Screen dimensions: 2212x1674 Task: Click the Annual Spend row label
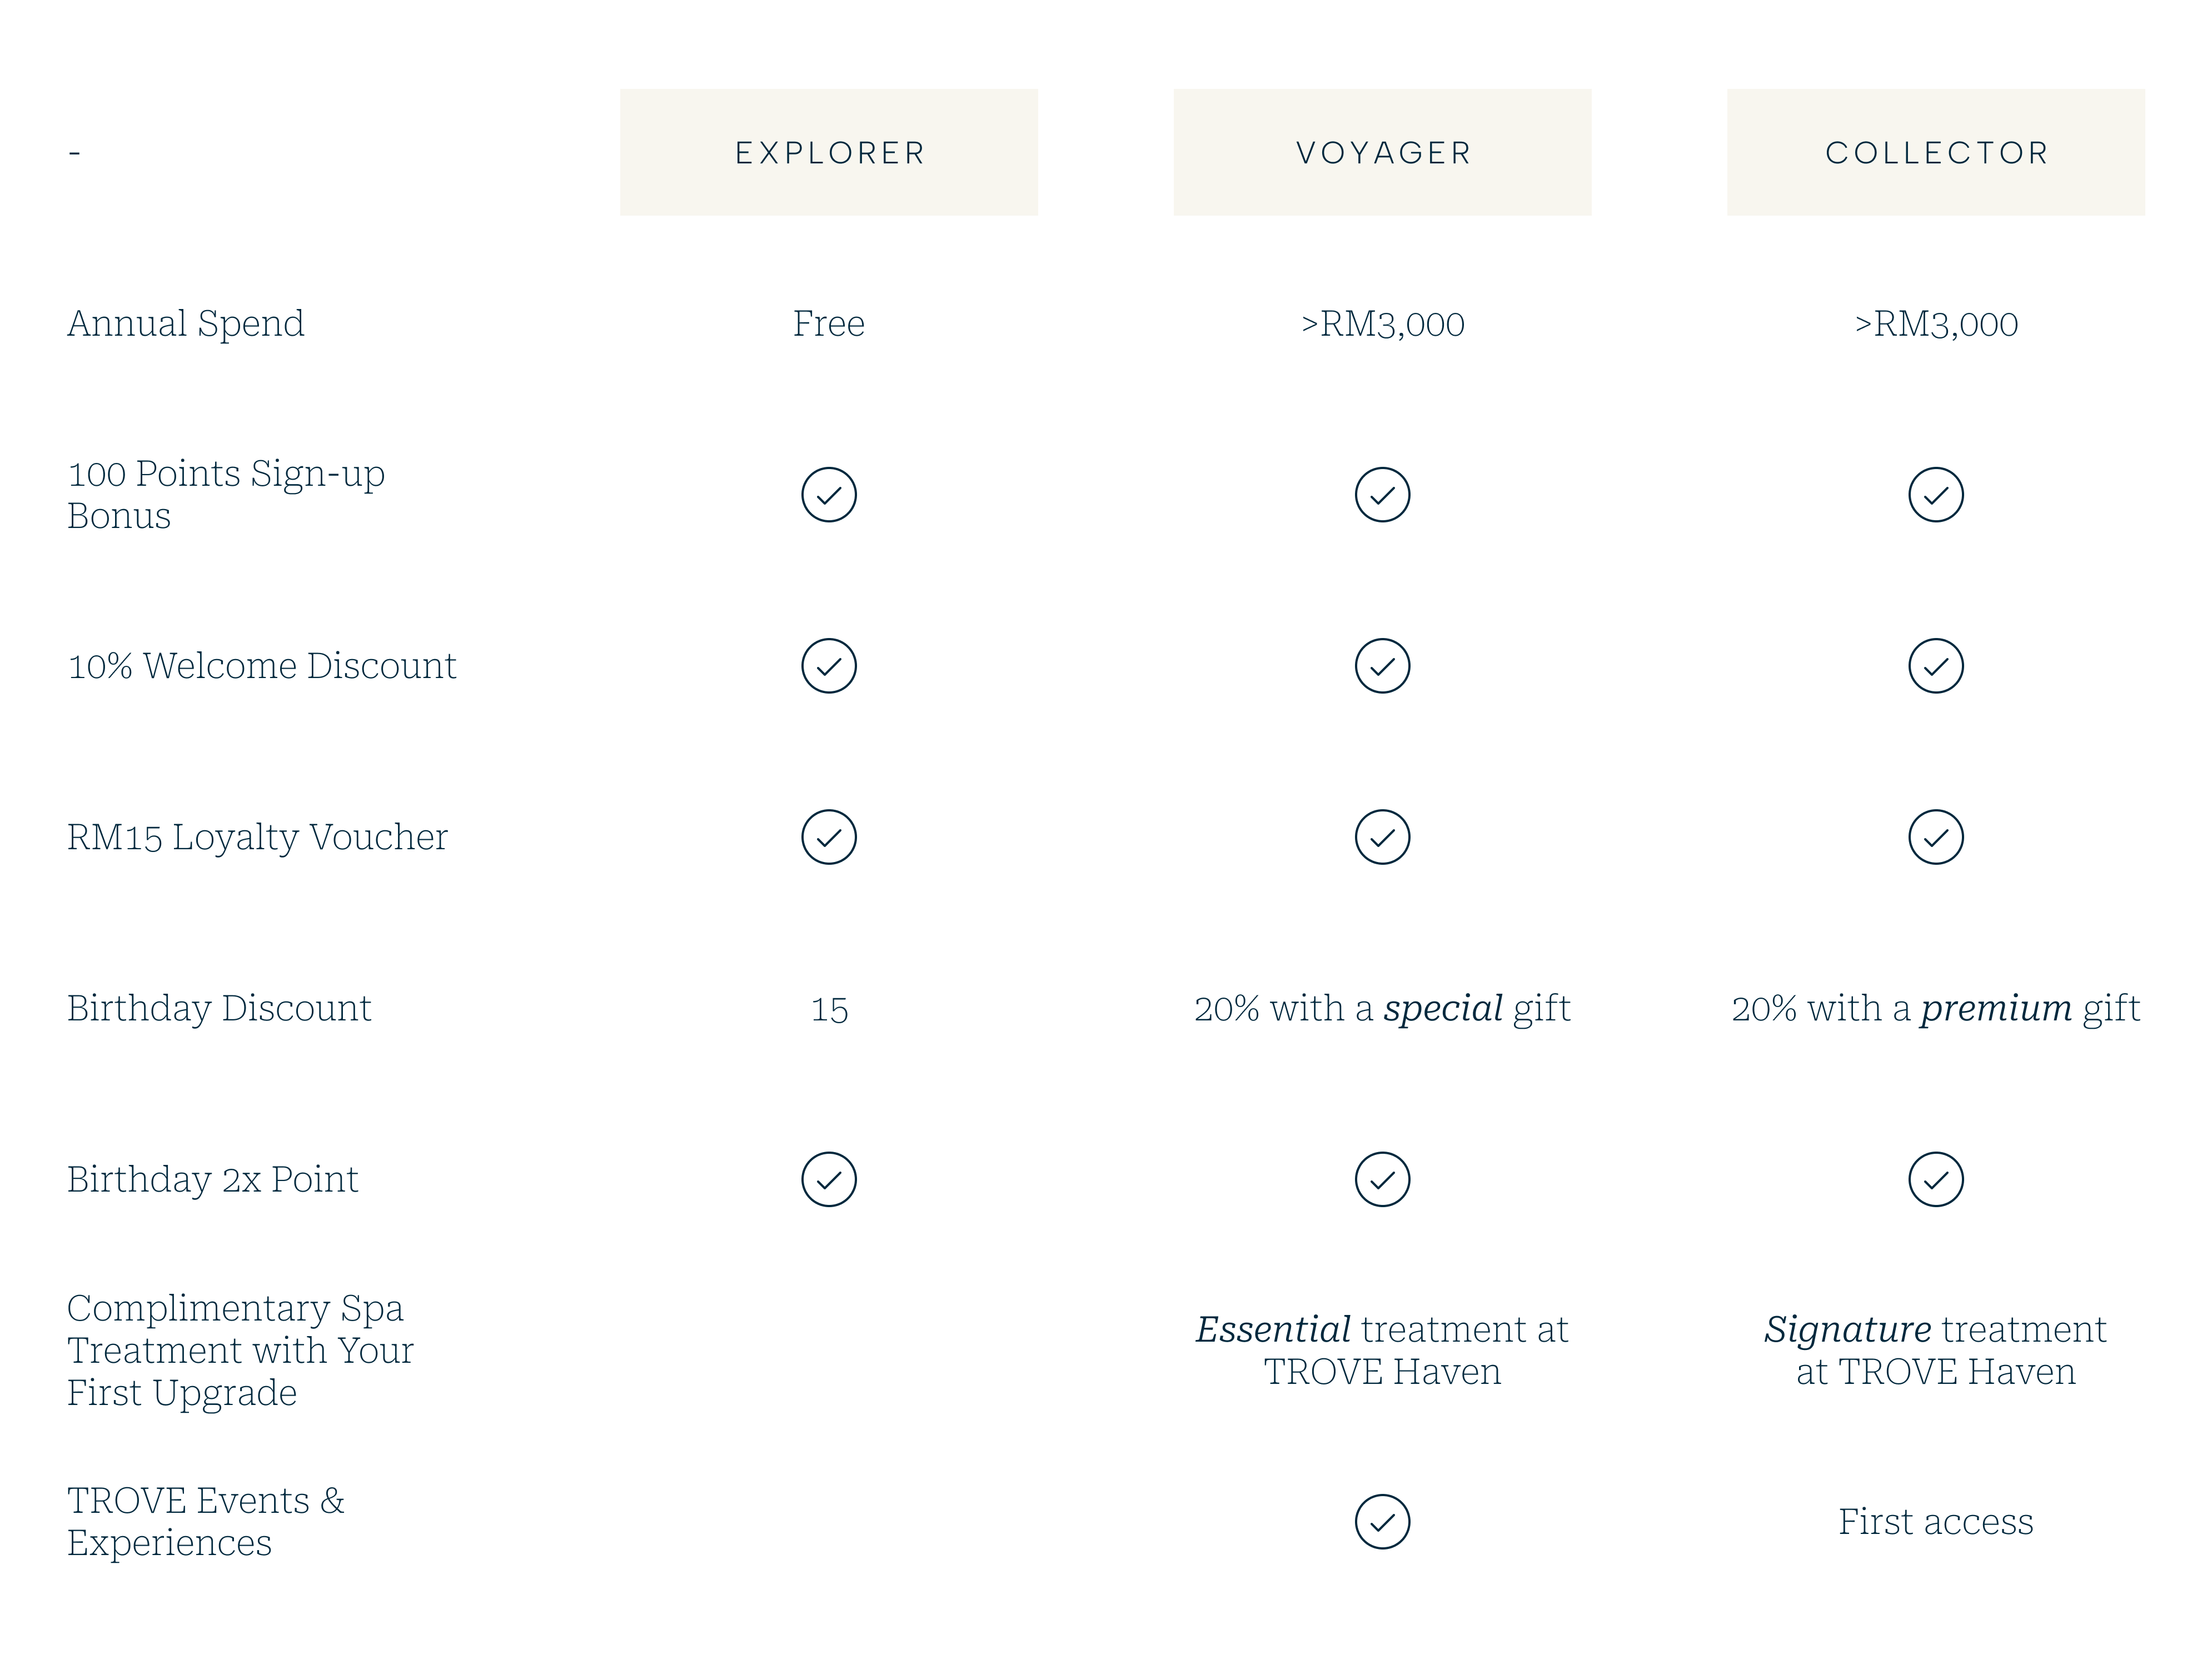pyautogui.click(x=186, y=323)
